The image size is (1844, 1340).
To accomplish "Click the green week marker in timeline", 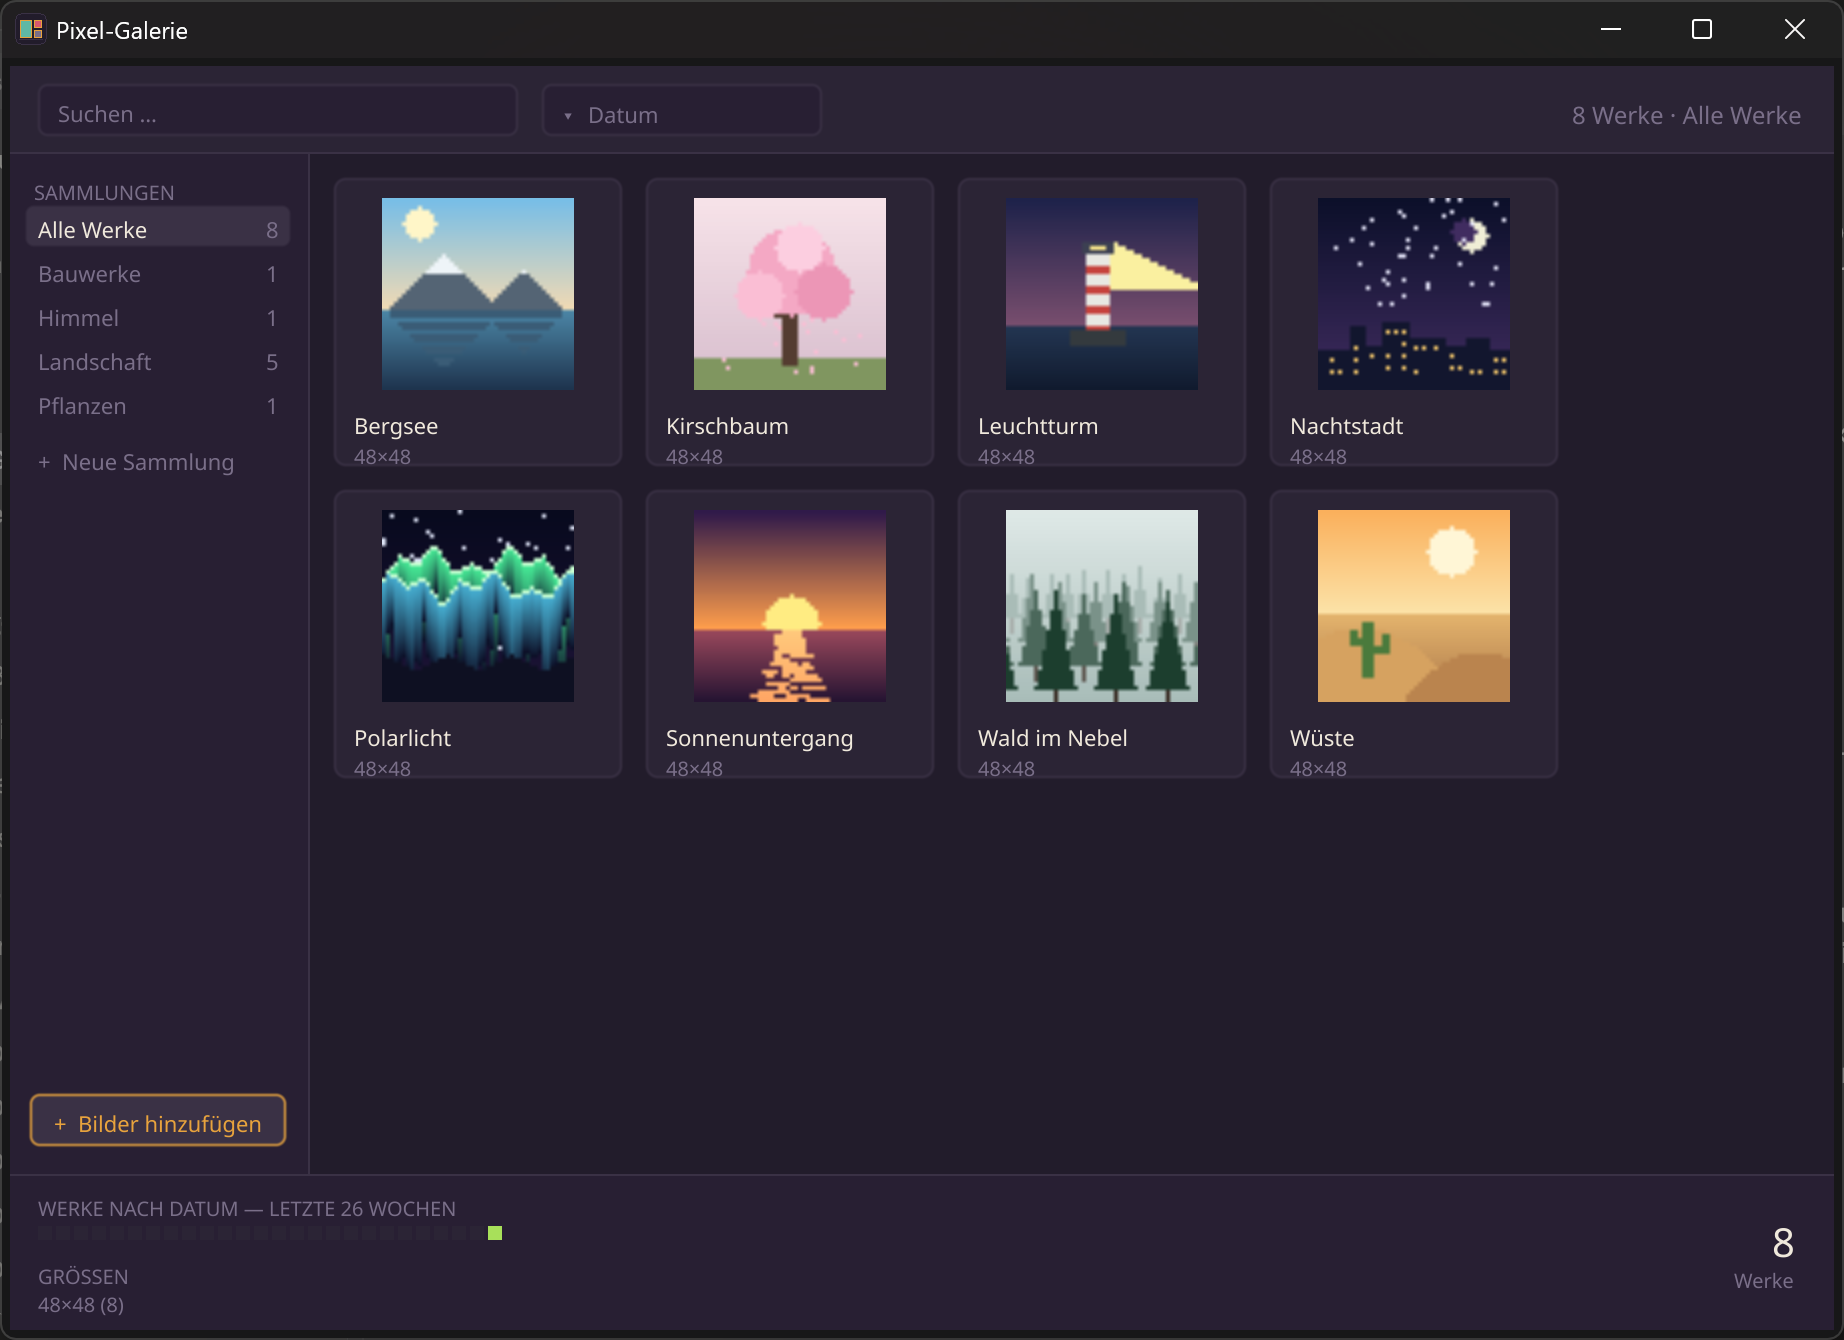I will coord(495,1233).
